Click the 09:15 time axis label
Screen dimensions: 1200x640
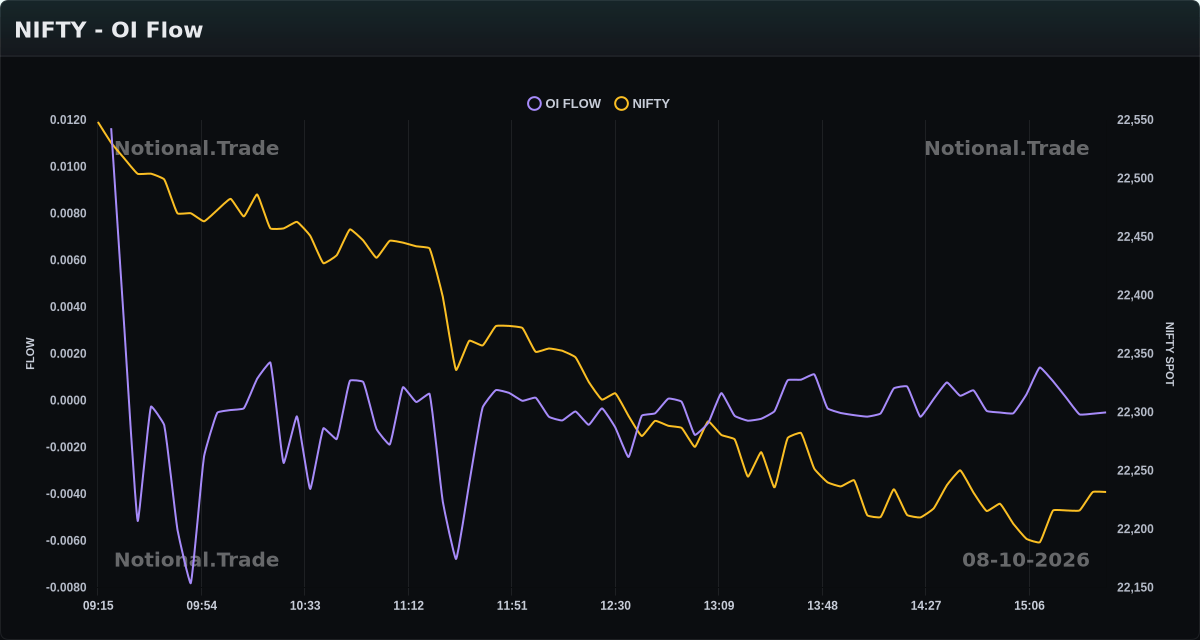(98, 606)
